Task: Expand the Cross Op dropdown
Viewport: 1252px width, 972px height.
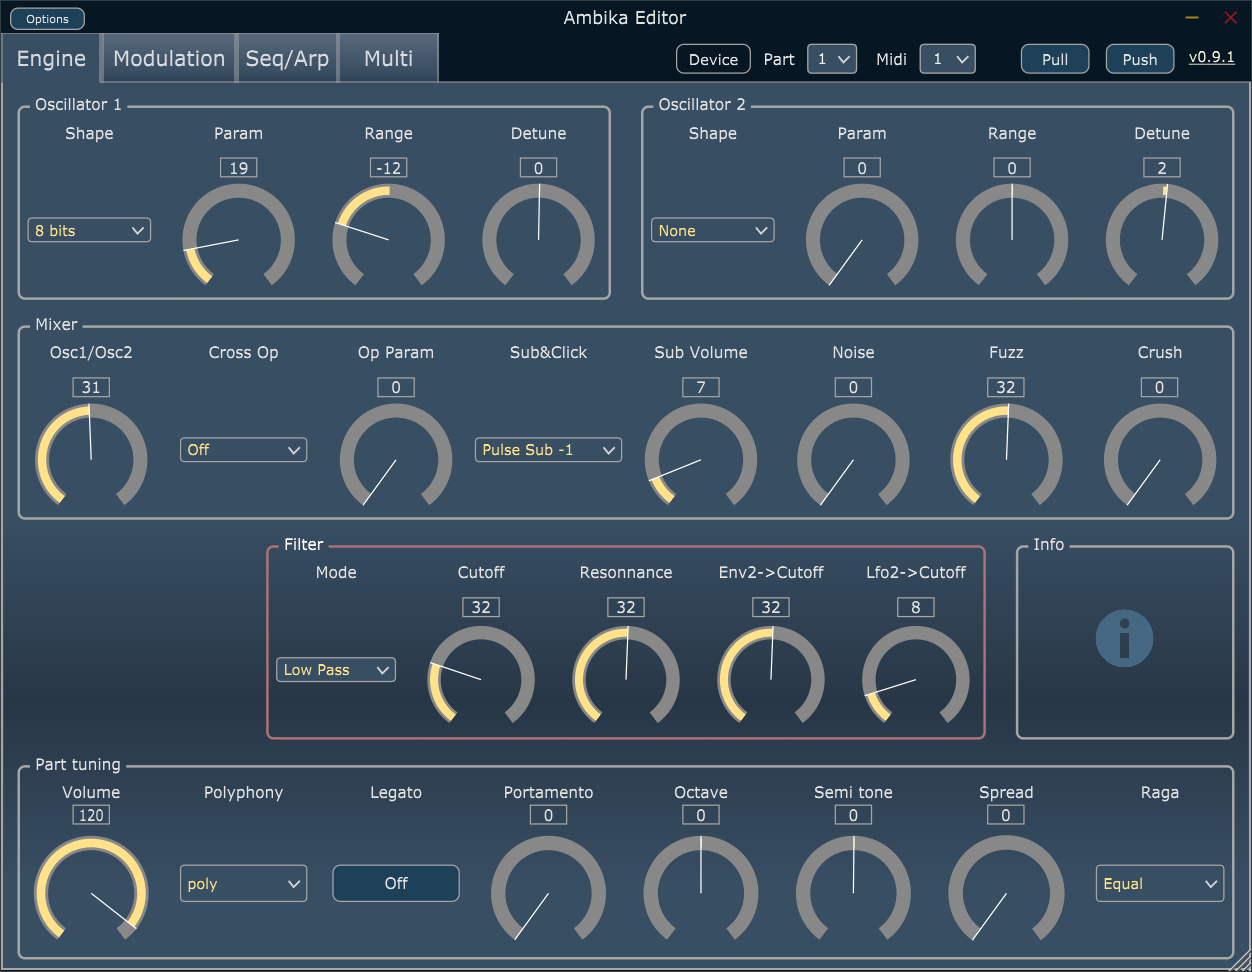Action: 243,450
